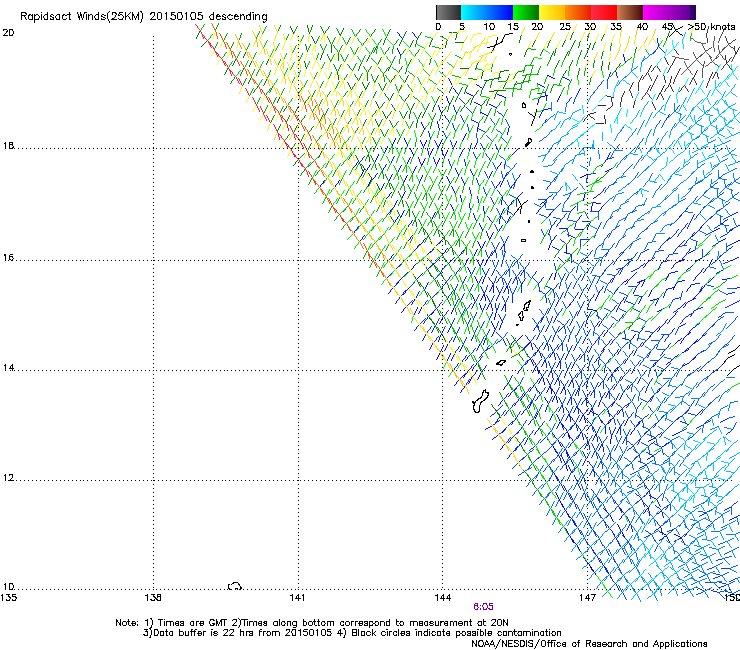Viewport: 740px width, 650px height.
Task: Click the gray 0-5 knots legend swatch
Action: (448, 12)
